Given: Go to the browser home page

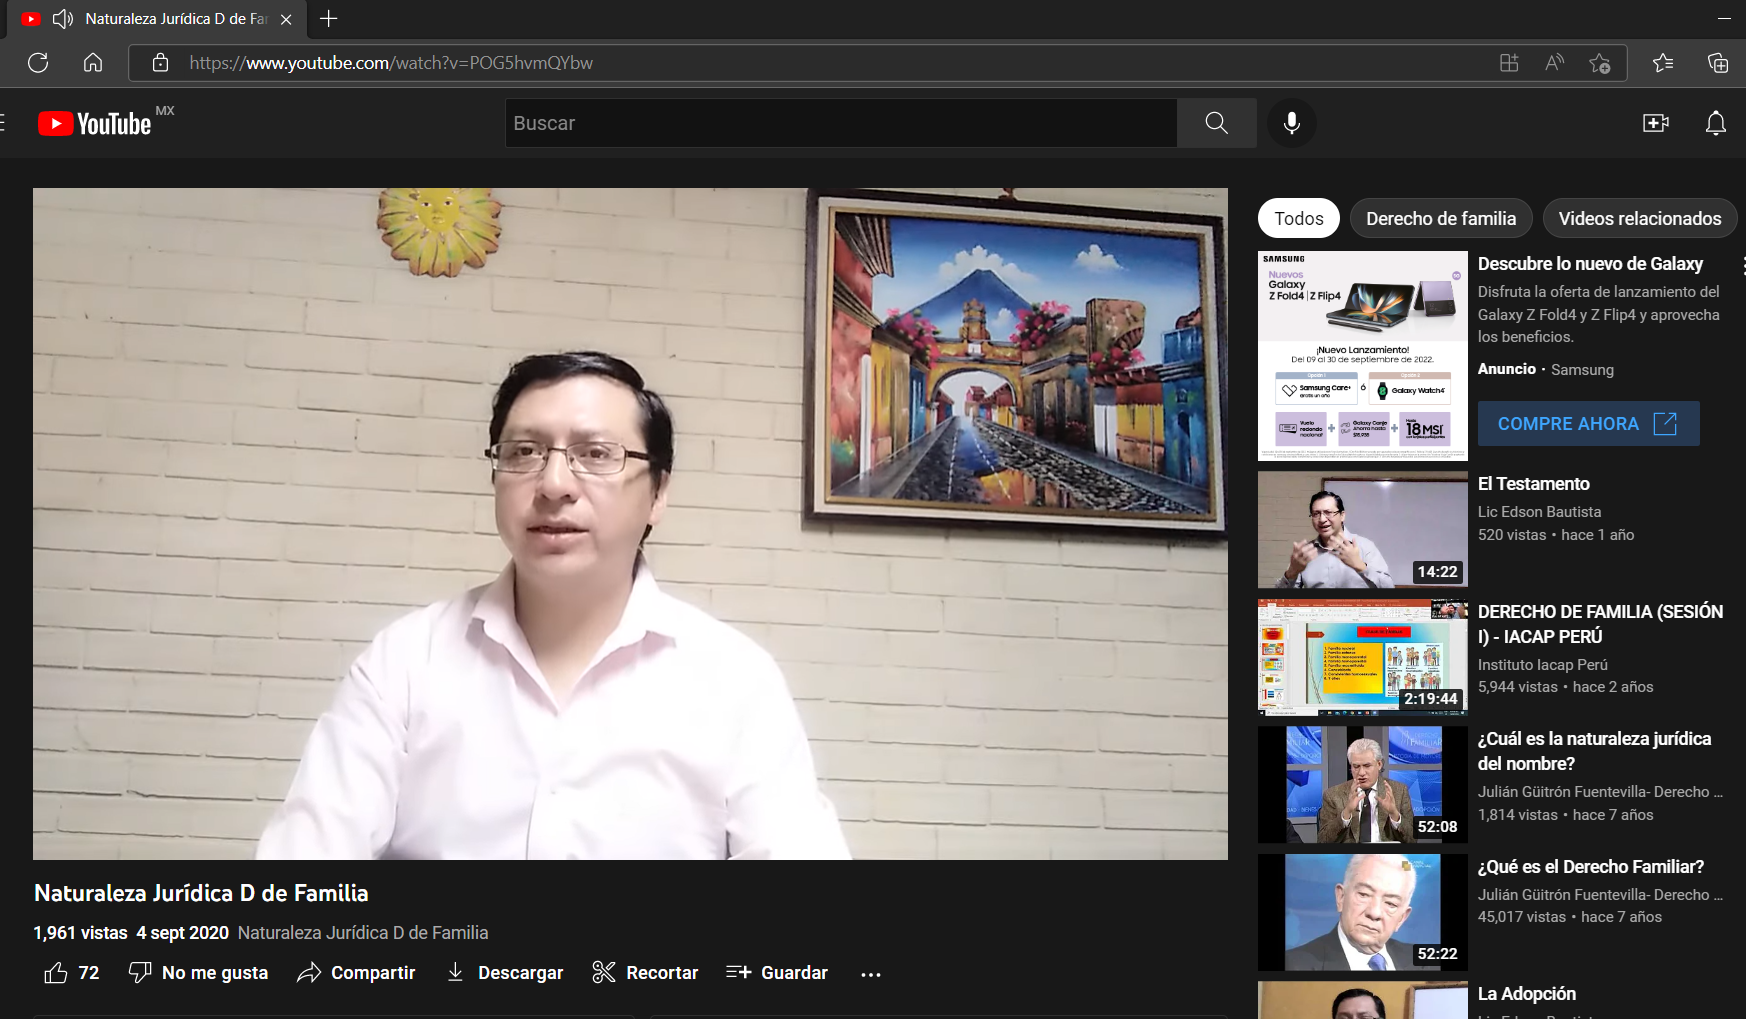Looking at the screenshot, I should [93, 63].
